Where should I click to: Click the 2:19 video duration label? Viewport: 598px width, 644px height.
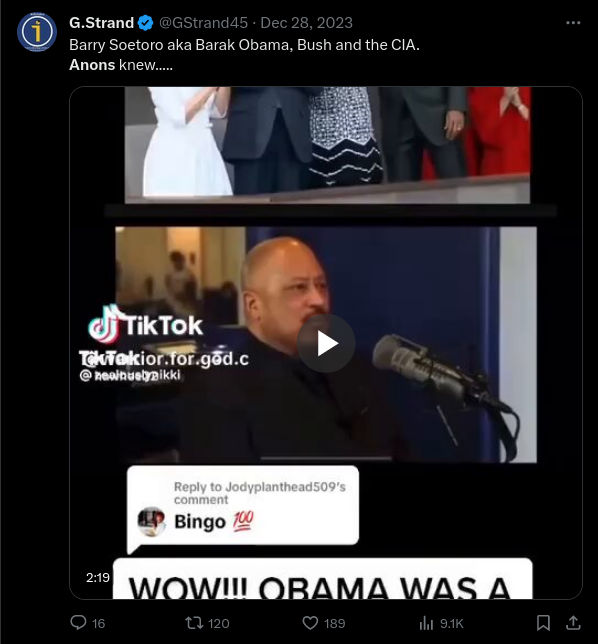point(98,577)
